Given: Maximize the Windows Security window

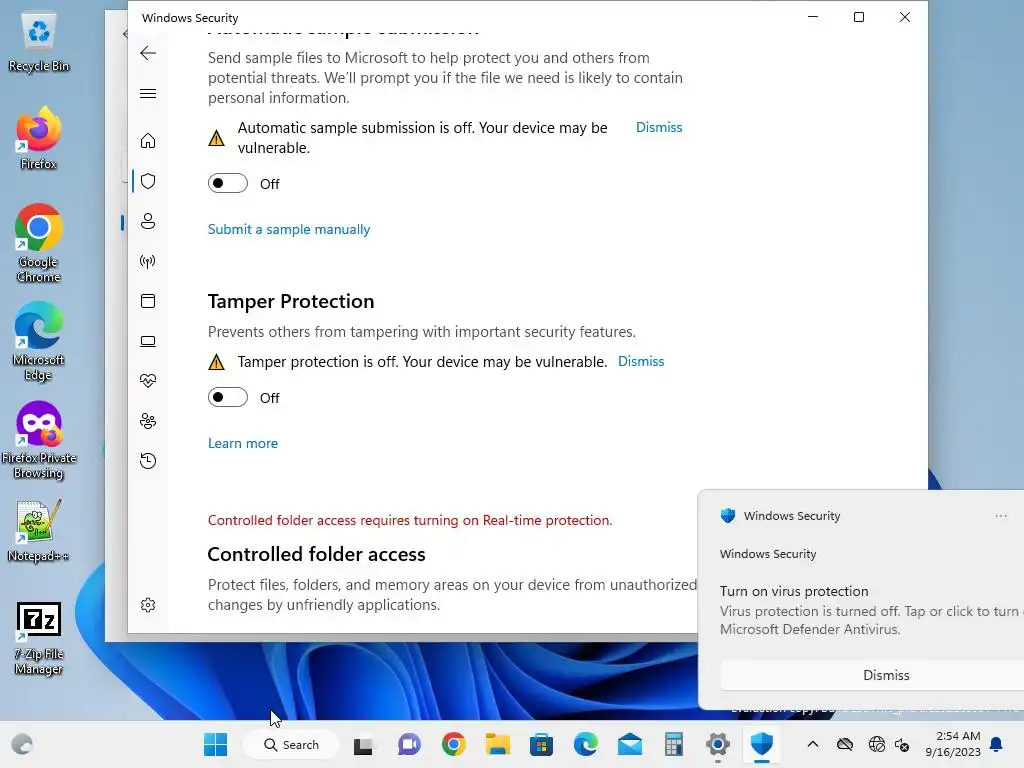Looking at the screenshot, I should pos(859,17).
